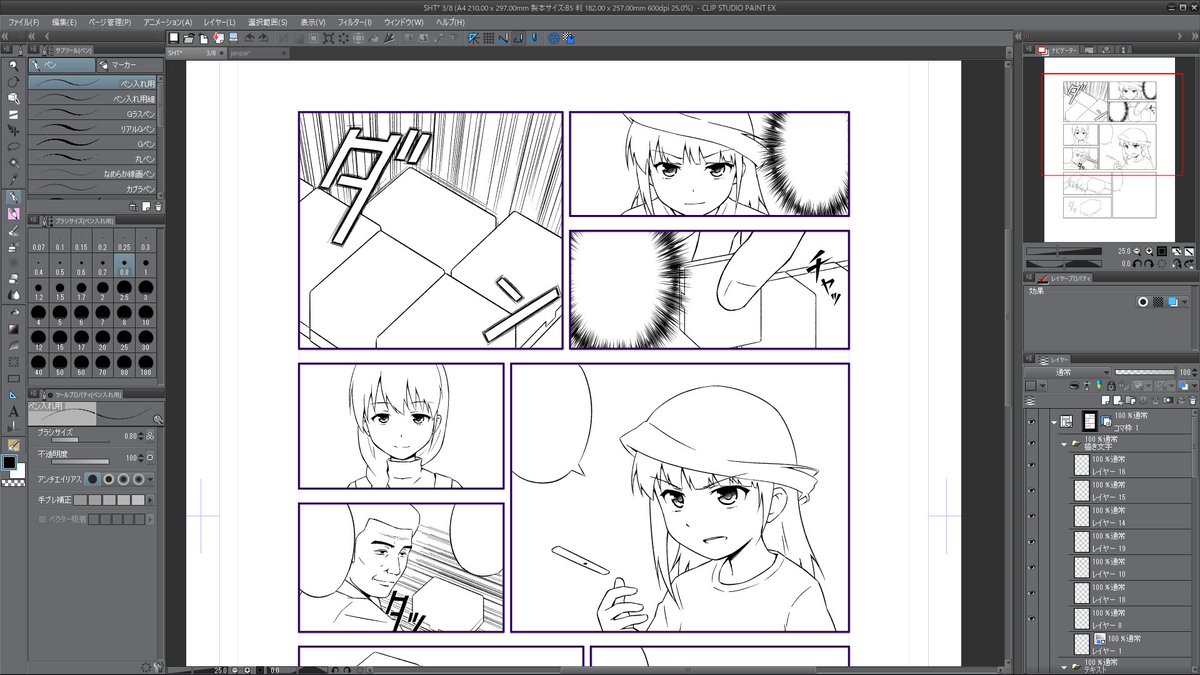
Task: Select the Pen tool in the tool palette
Action: click(x=13, y=196)
